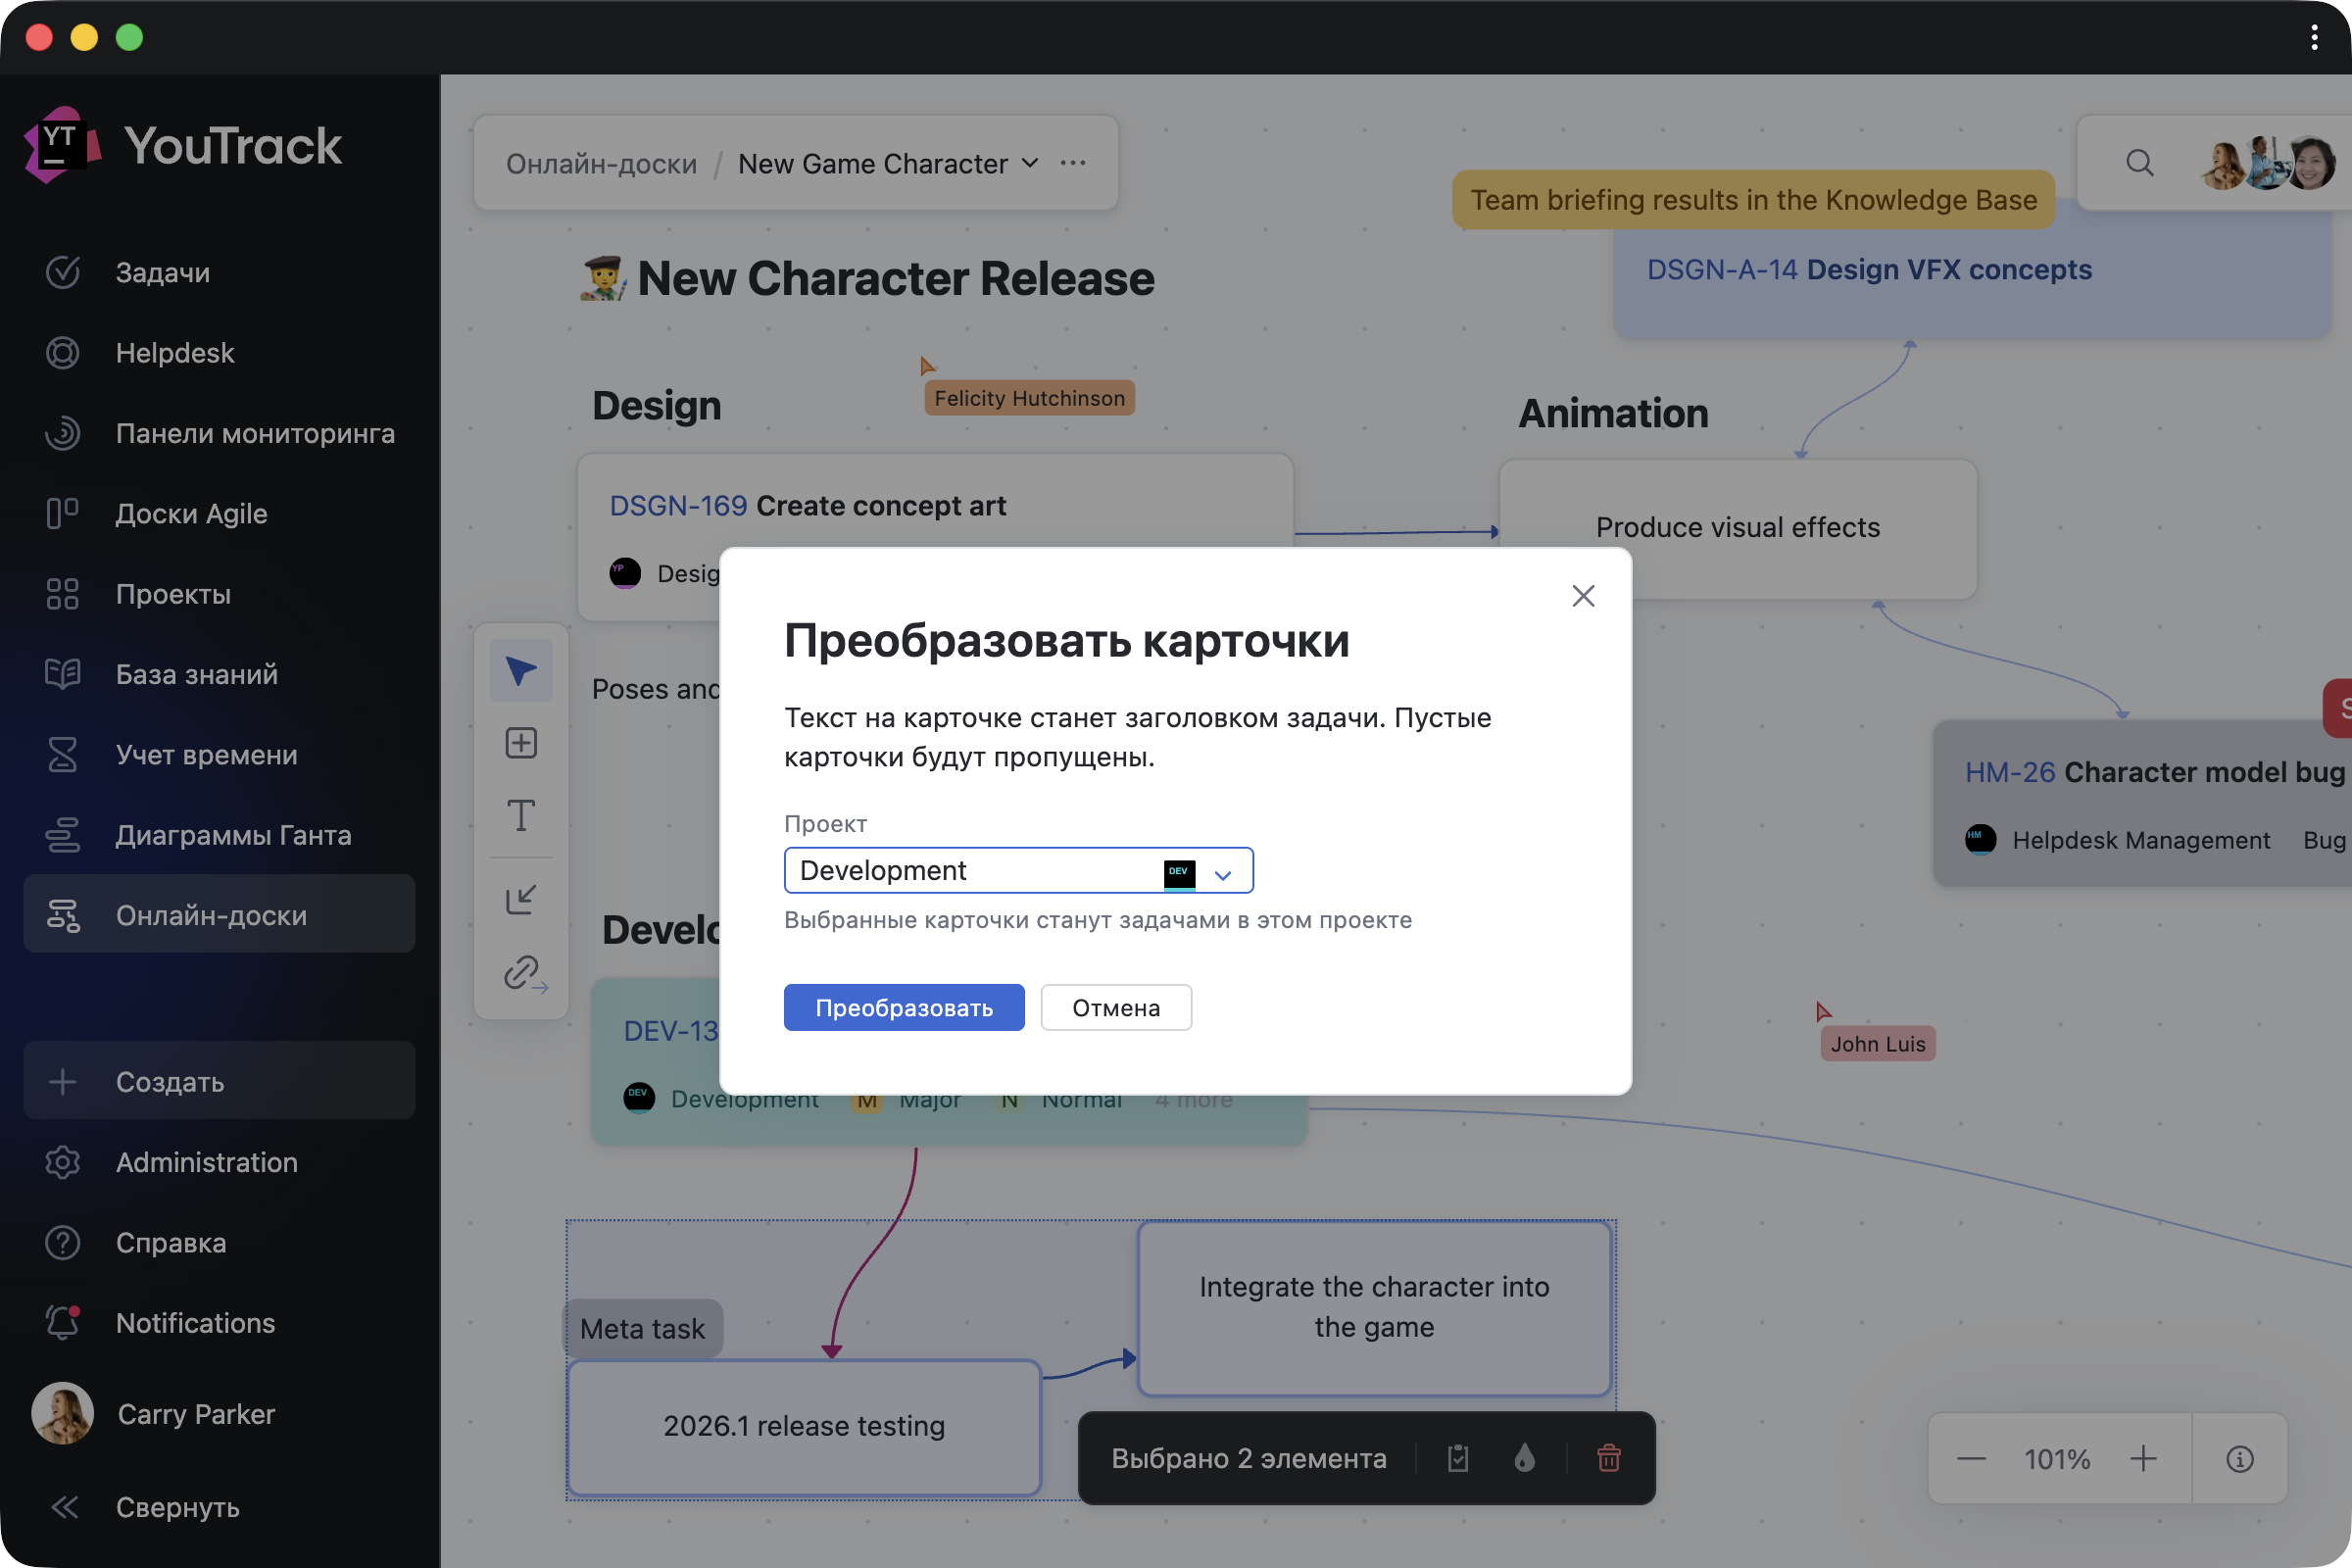The width and height of the screenshot is (2352, 1568).
Task: Click the trash icon in selection bar
Action: click(x=1608, y=1458)
